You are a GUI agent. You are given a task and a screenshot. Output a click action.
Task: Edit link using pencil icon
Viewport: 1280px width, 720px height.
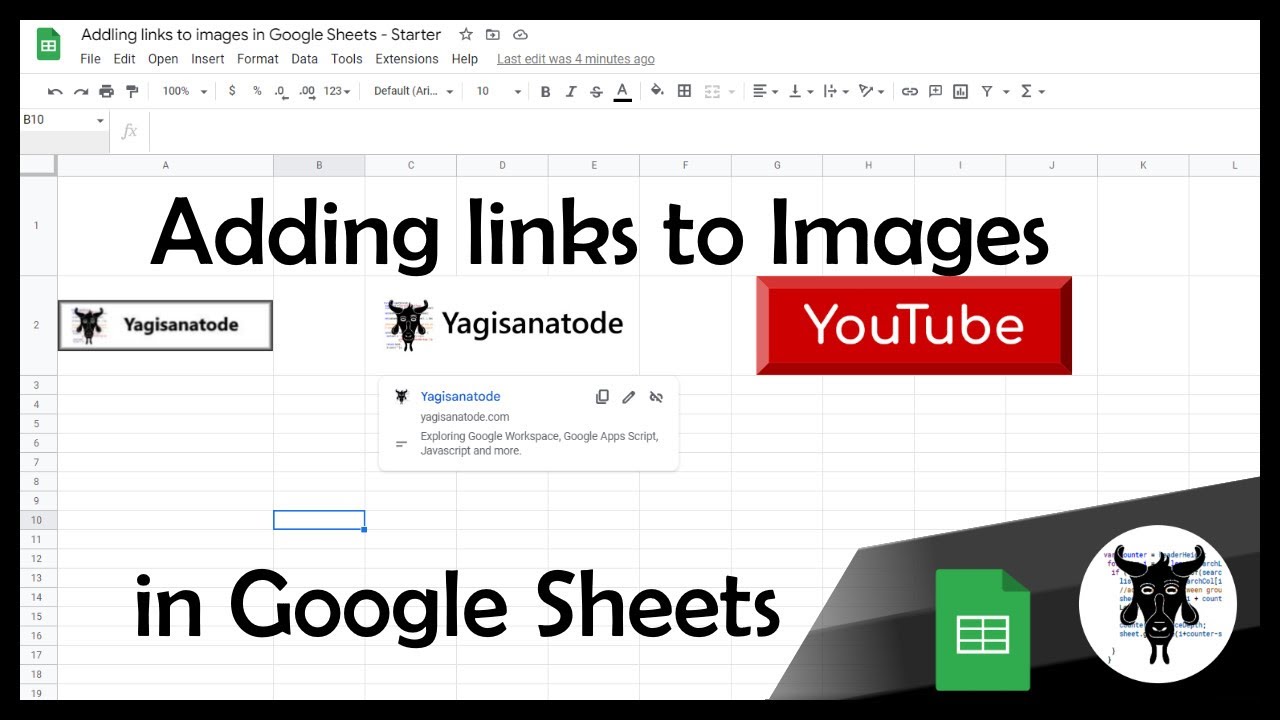[x=629, y=397]
